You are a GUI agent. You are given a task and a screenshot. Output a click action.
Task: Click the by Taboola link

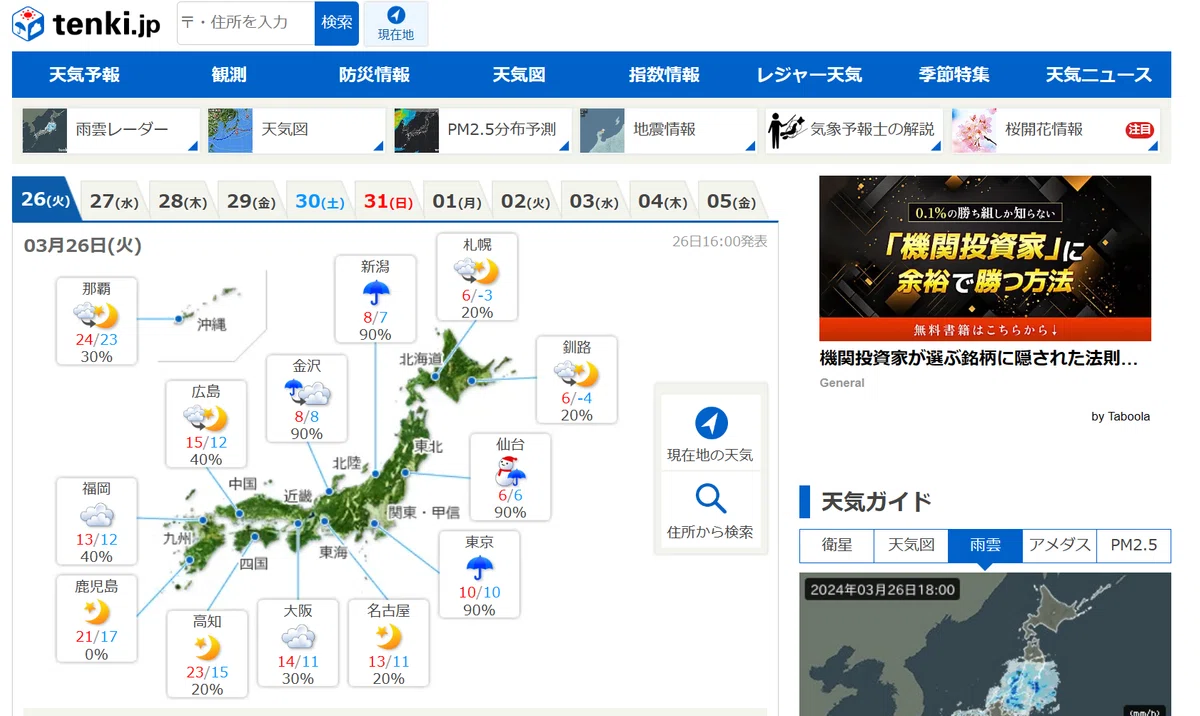click(x=1120, y=416)
